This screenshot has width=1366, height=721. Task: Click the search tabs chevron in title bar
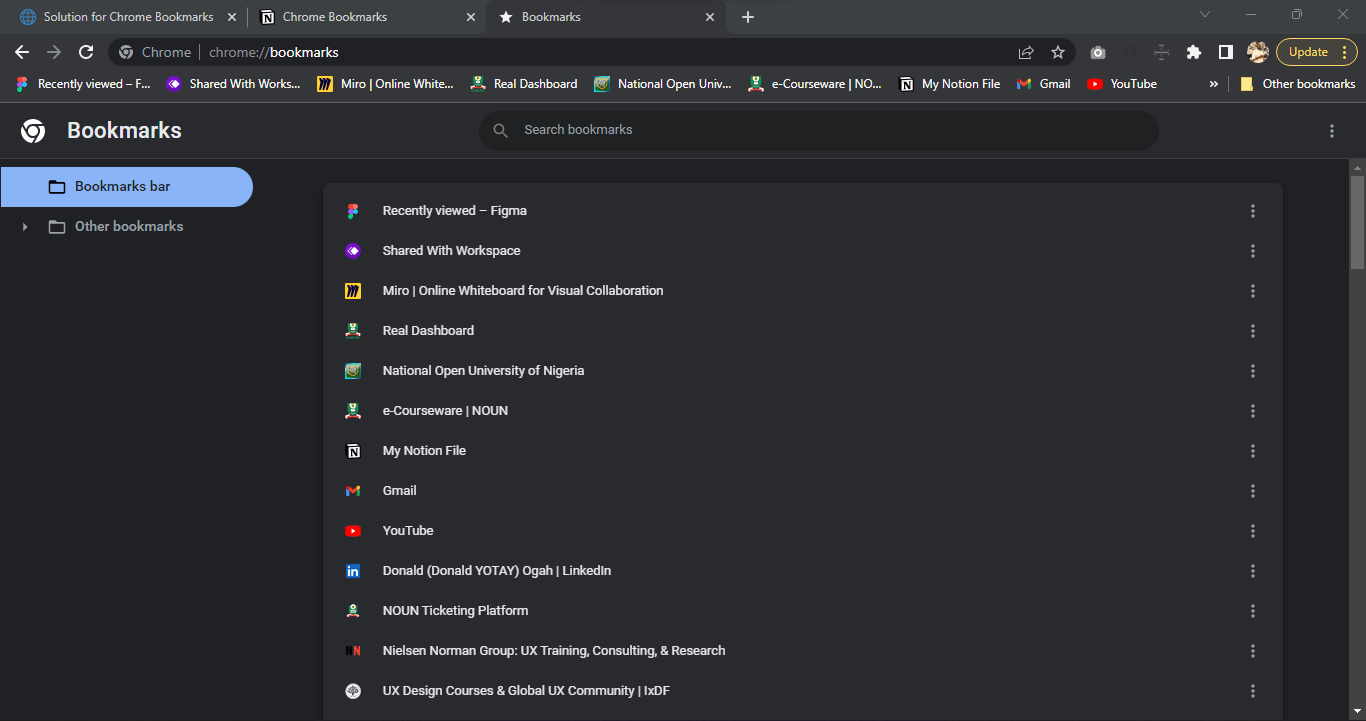1205,14
